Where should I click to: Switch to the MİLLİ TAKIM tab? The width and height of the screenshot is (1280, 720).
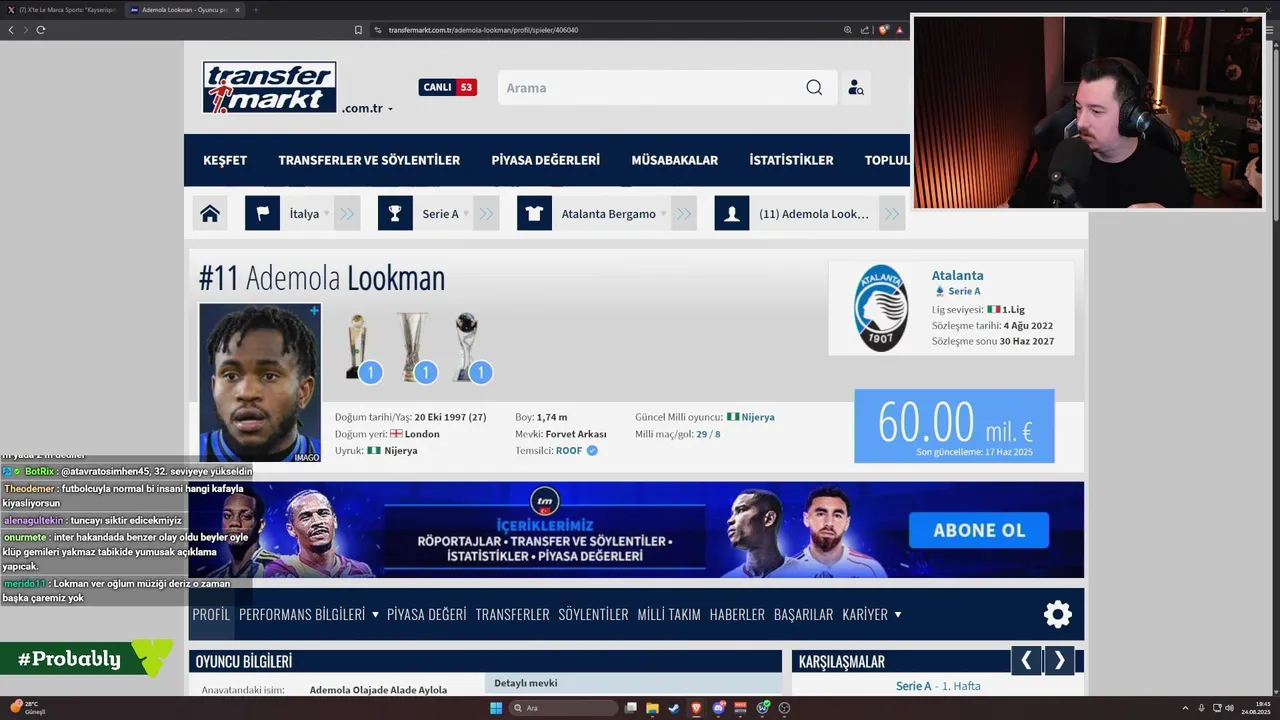click(669, 614)
